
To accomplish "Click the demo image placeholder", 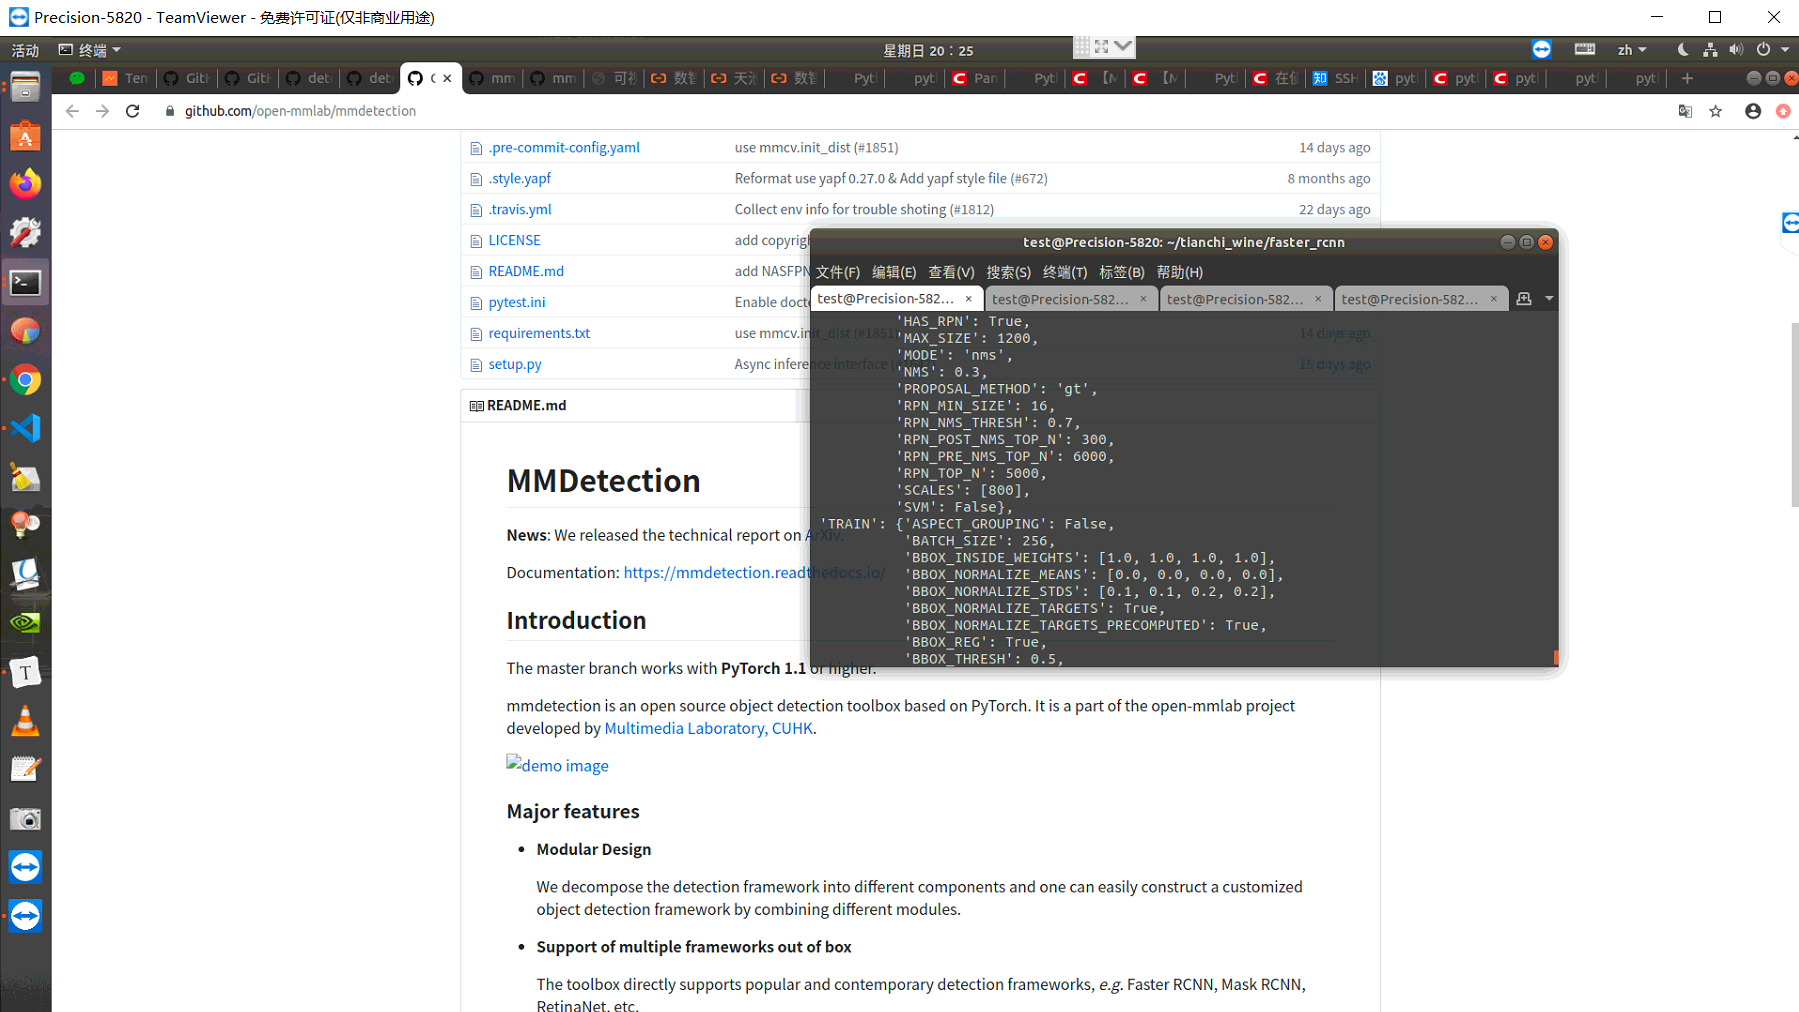I will point(557,765).
